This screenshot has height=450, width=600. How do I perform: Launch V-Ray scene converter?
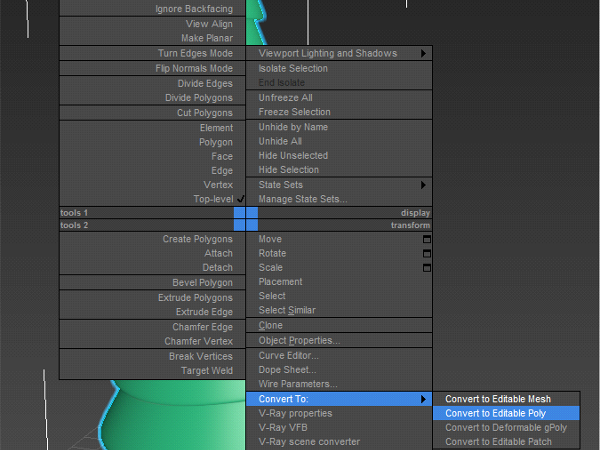click(339, 442)
